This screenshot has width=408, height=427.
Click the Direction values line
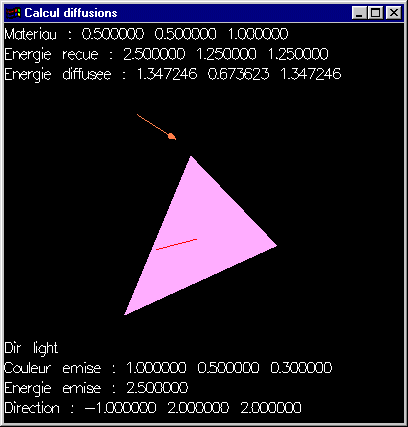coord(153,408)
